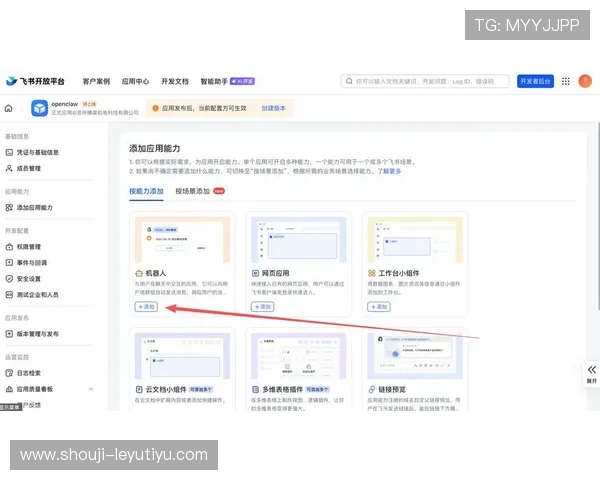
Task: Click the 链接预览 link icon
Action: click(x=372, y=389)
